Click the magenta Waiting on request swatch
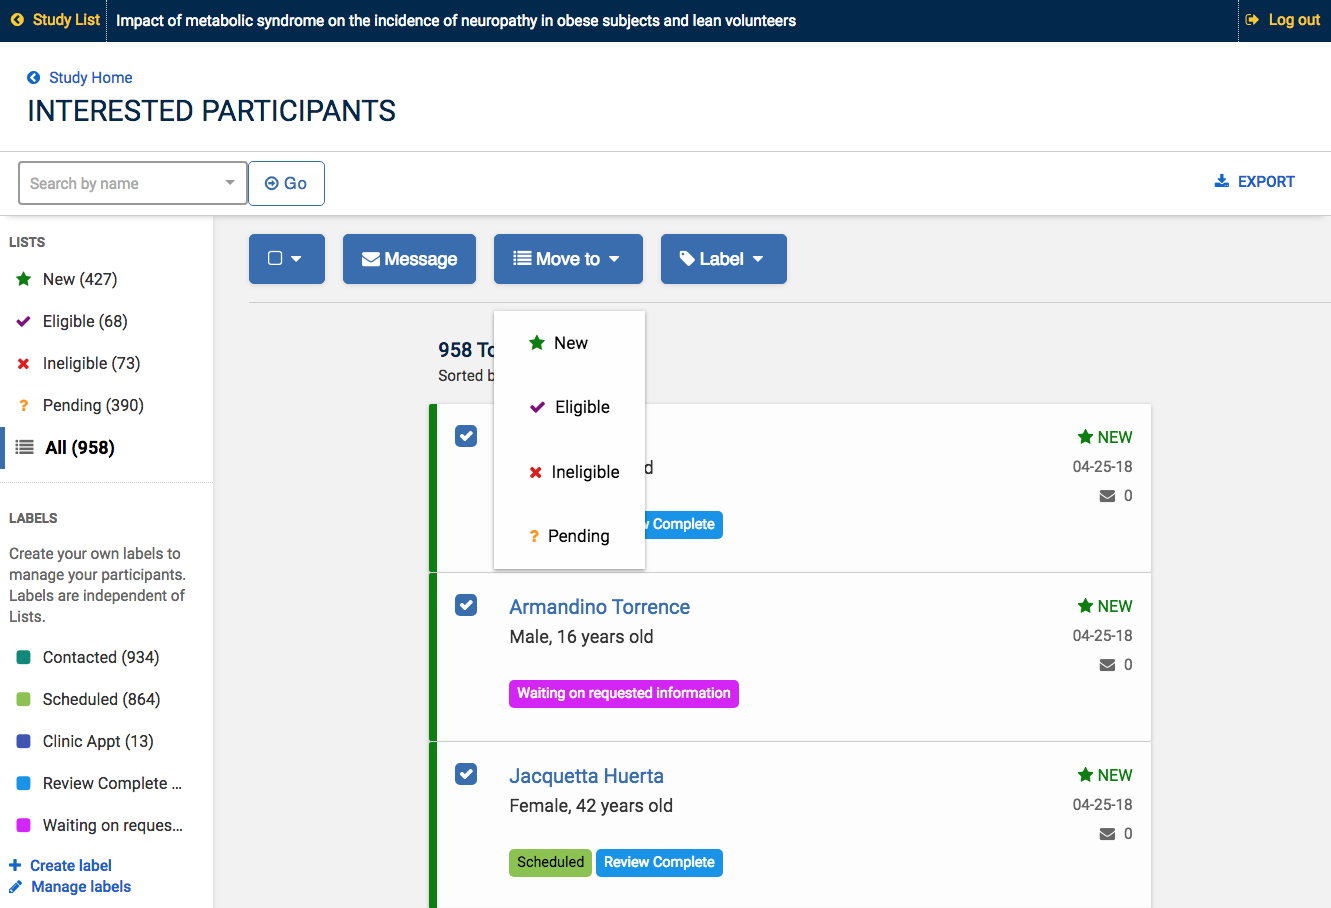1331x908 pixels. pyautogui.click(x=24, y=825)
